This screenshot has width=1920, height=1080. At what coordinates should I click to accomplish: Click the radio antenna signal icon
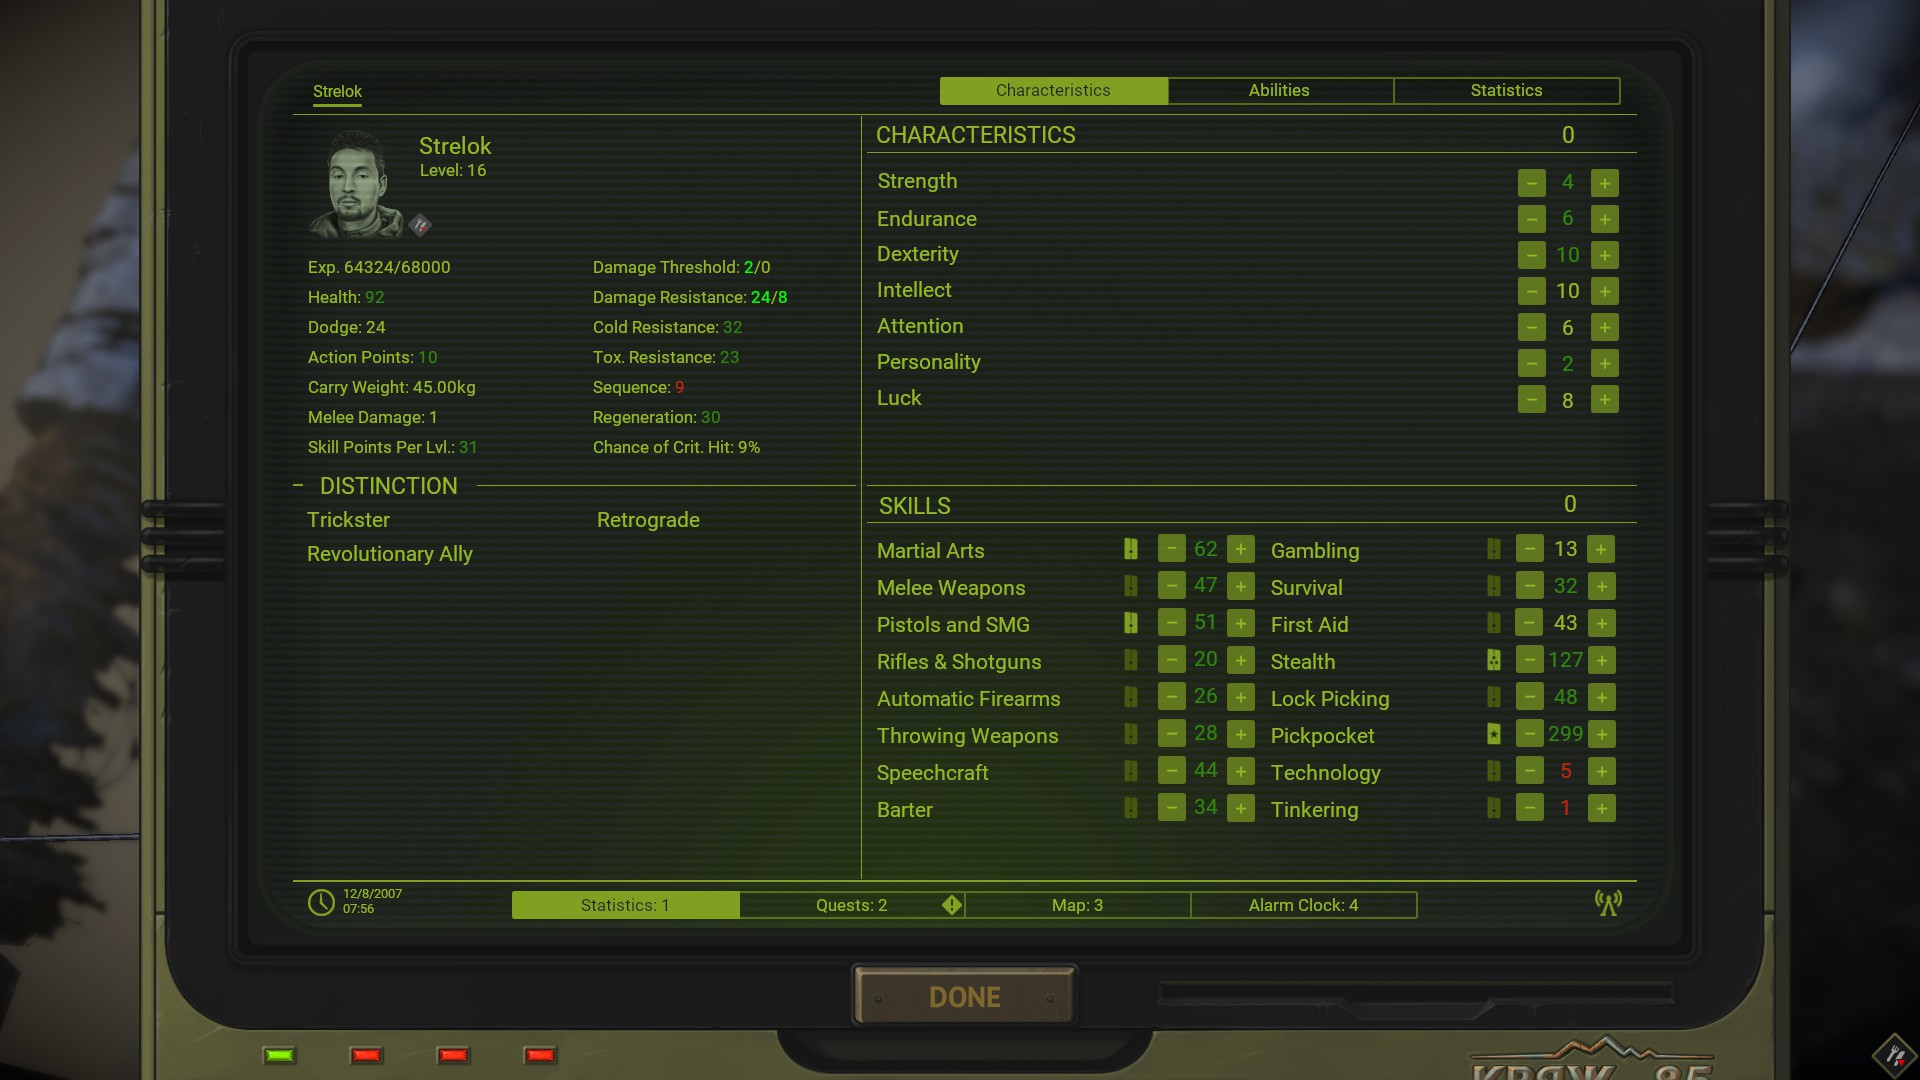click(x=1608, y=903)
